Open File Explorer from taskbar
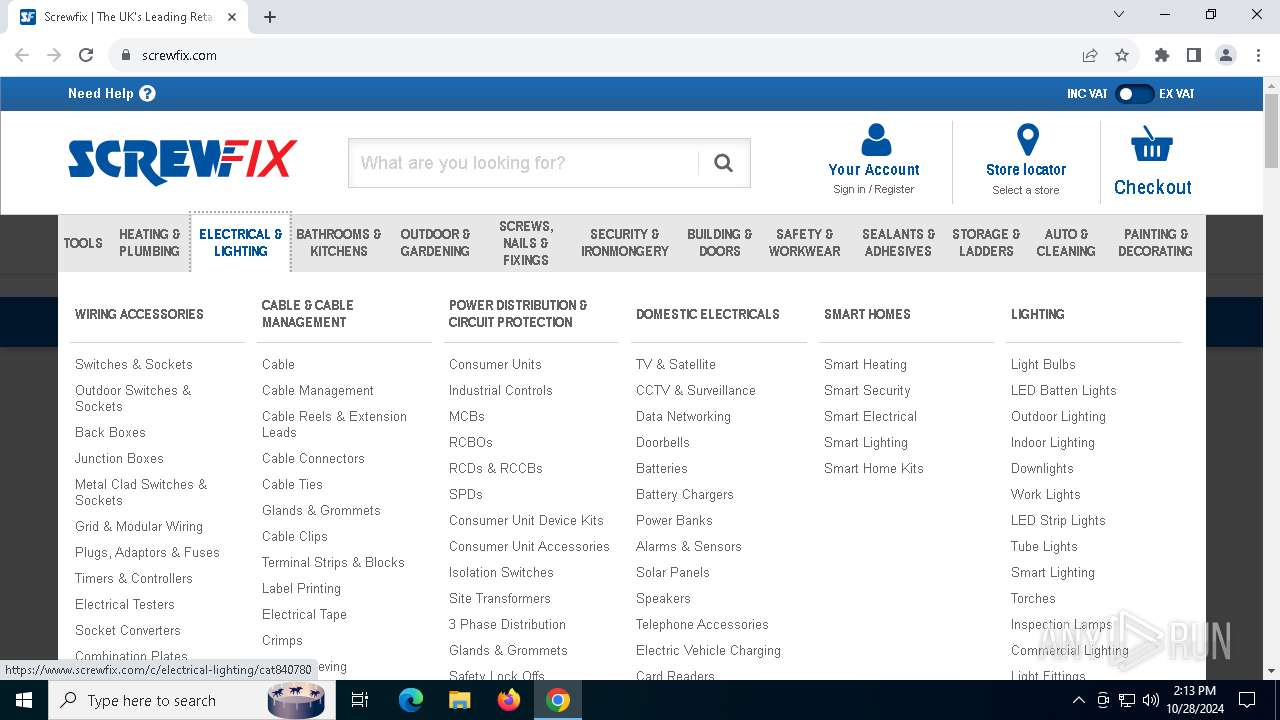The height and width of the screenshot is (720, 1280). 459,700
